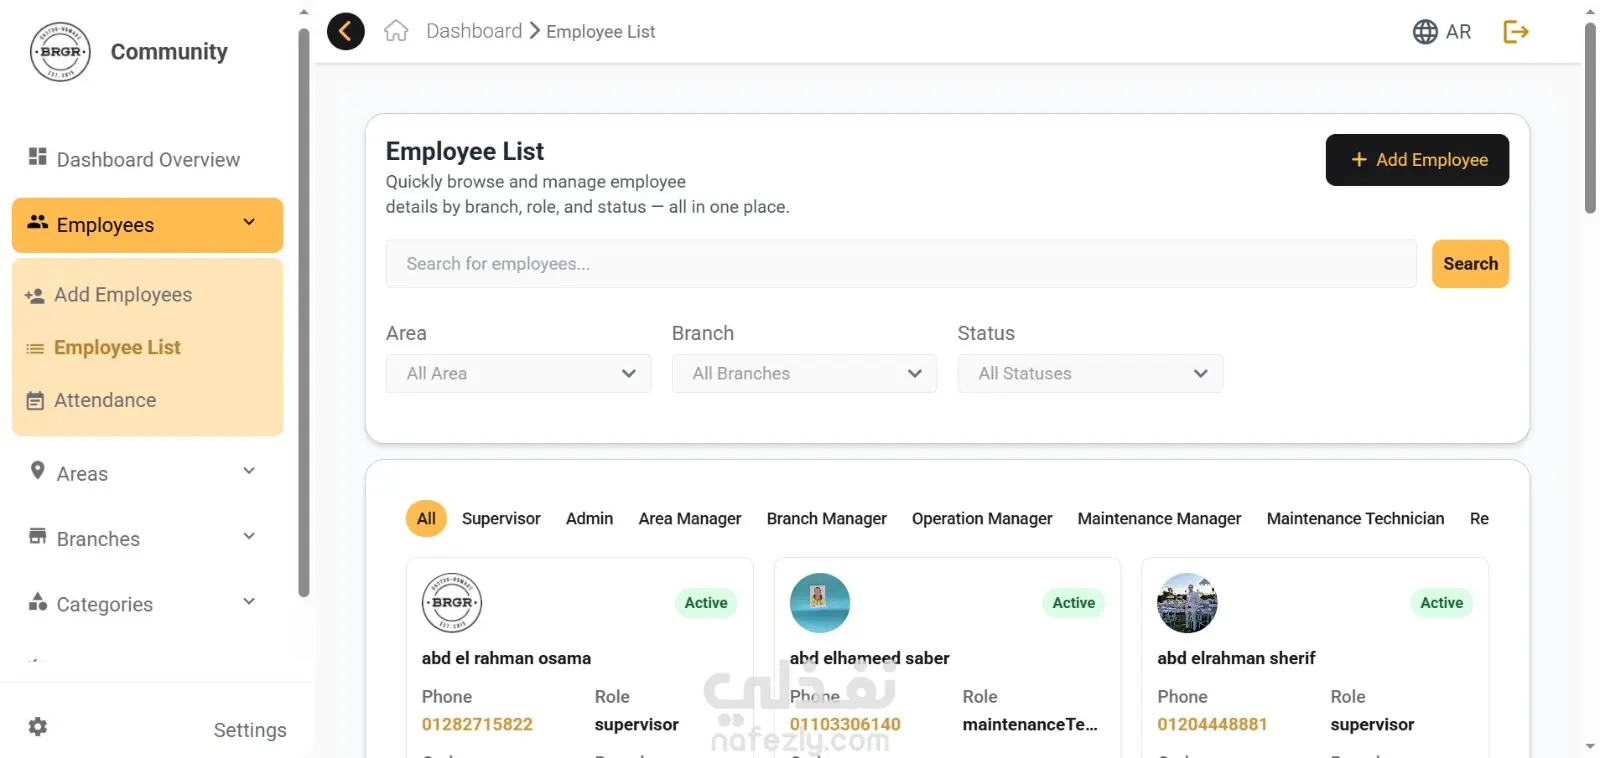Click the name abd elhameed saber

pyautogui.click(x=869, y=658)
